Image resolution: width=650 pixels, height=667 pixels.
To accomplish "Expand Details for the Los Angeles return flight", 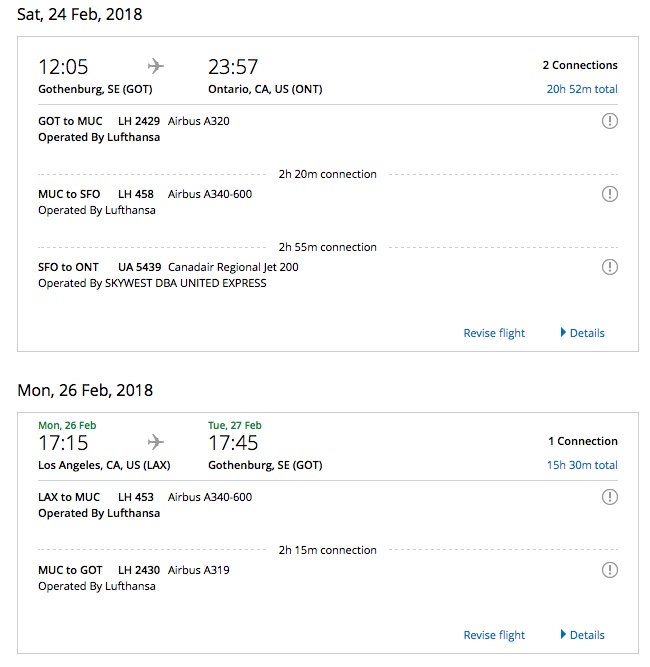I will pos(582,634).
